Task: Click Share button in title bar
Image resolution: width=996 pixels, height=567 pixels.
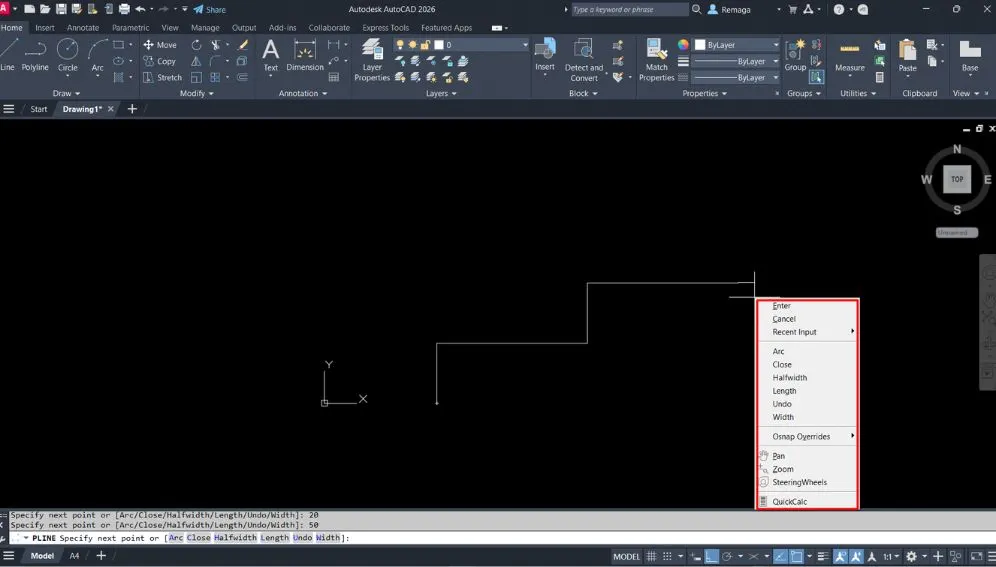Action: [209, 9]
